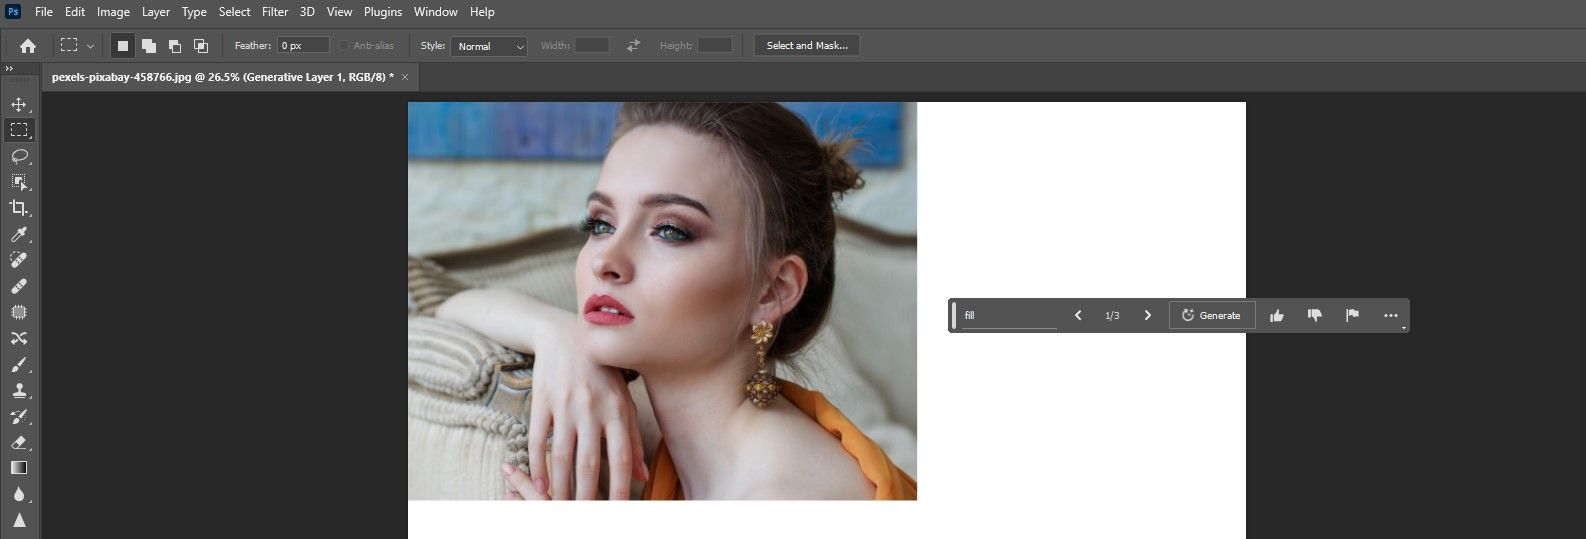
Task: Flag the generated result with the flag icon
Action: tap(1352, 315)
